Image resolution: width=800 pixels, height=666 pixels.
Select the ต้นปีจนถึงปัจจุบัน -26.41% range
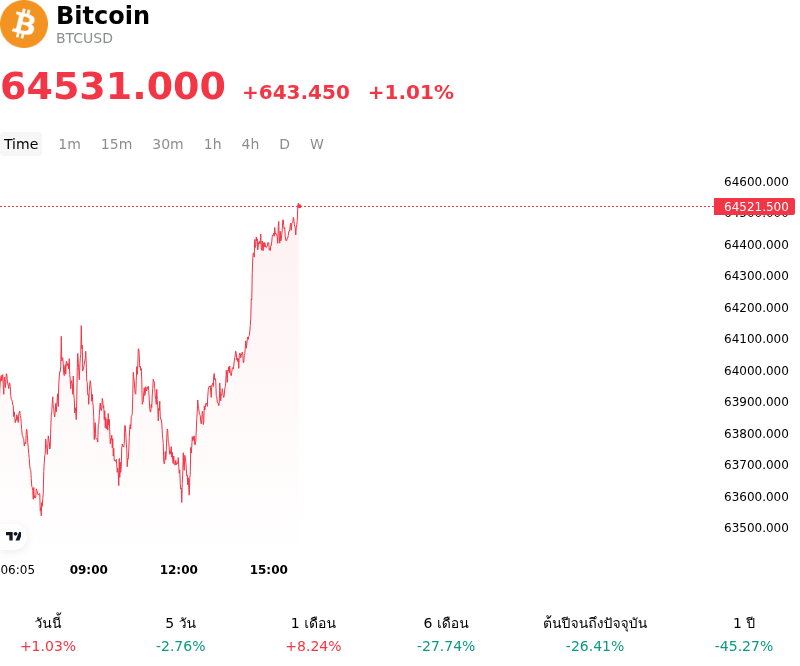[x=595, y=634]
